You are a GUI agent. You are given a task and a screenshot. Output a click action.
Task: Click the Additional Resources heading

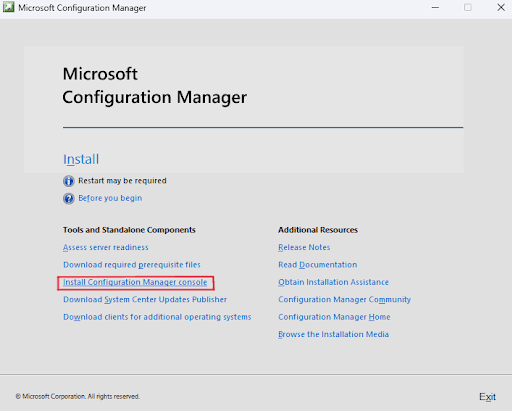pos(318,230)
